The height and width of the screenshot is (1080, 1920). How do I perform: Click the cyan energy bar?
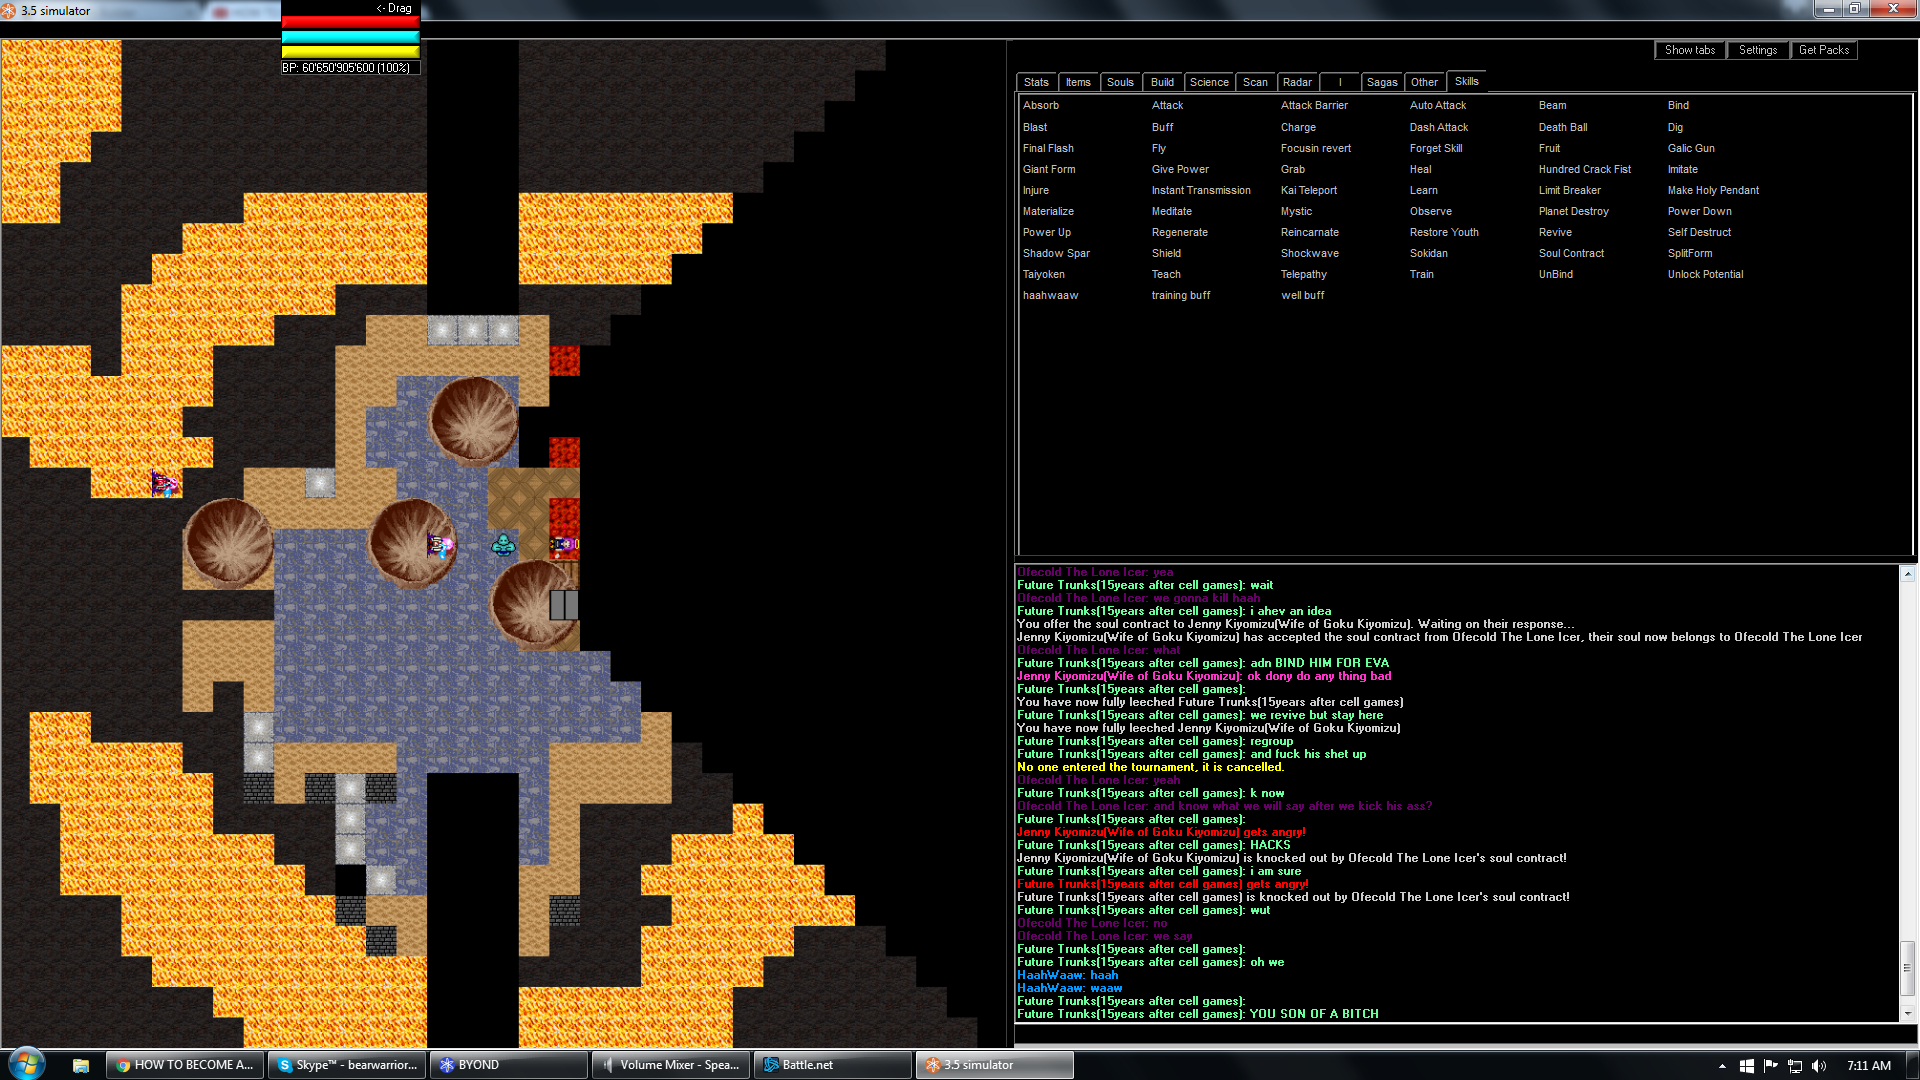coord(350,37)
